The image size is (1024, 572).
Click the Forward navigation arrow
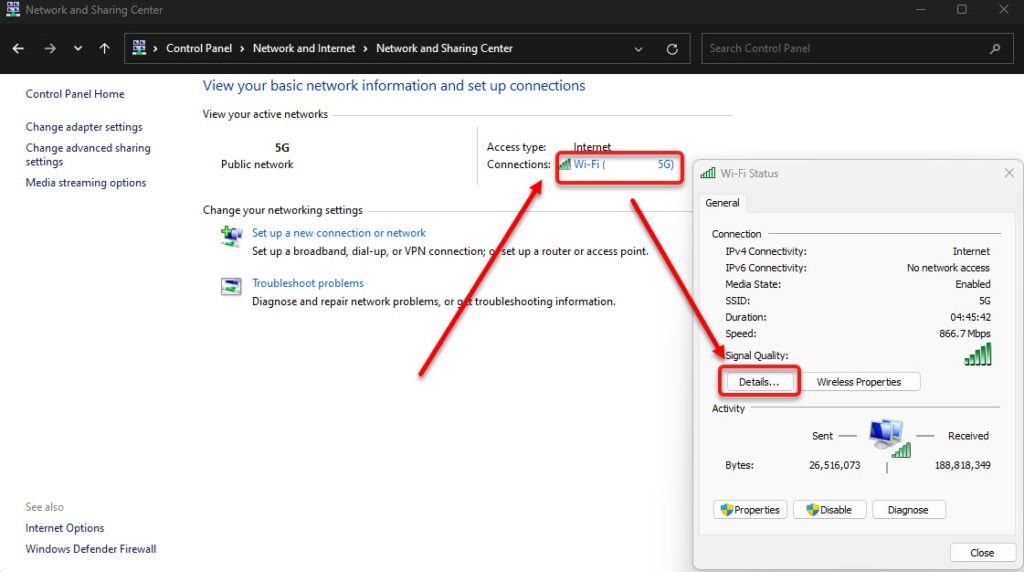50,48
